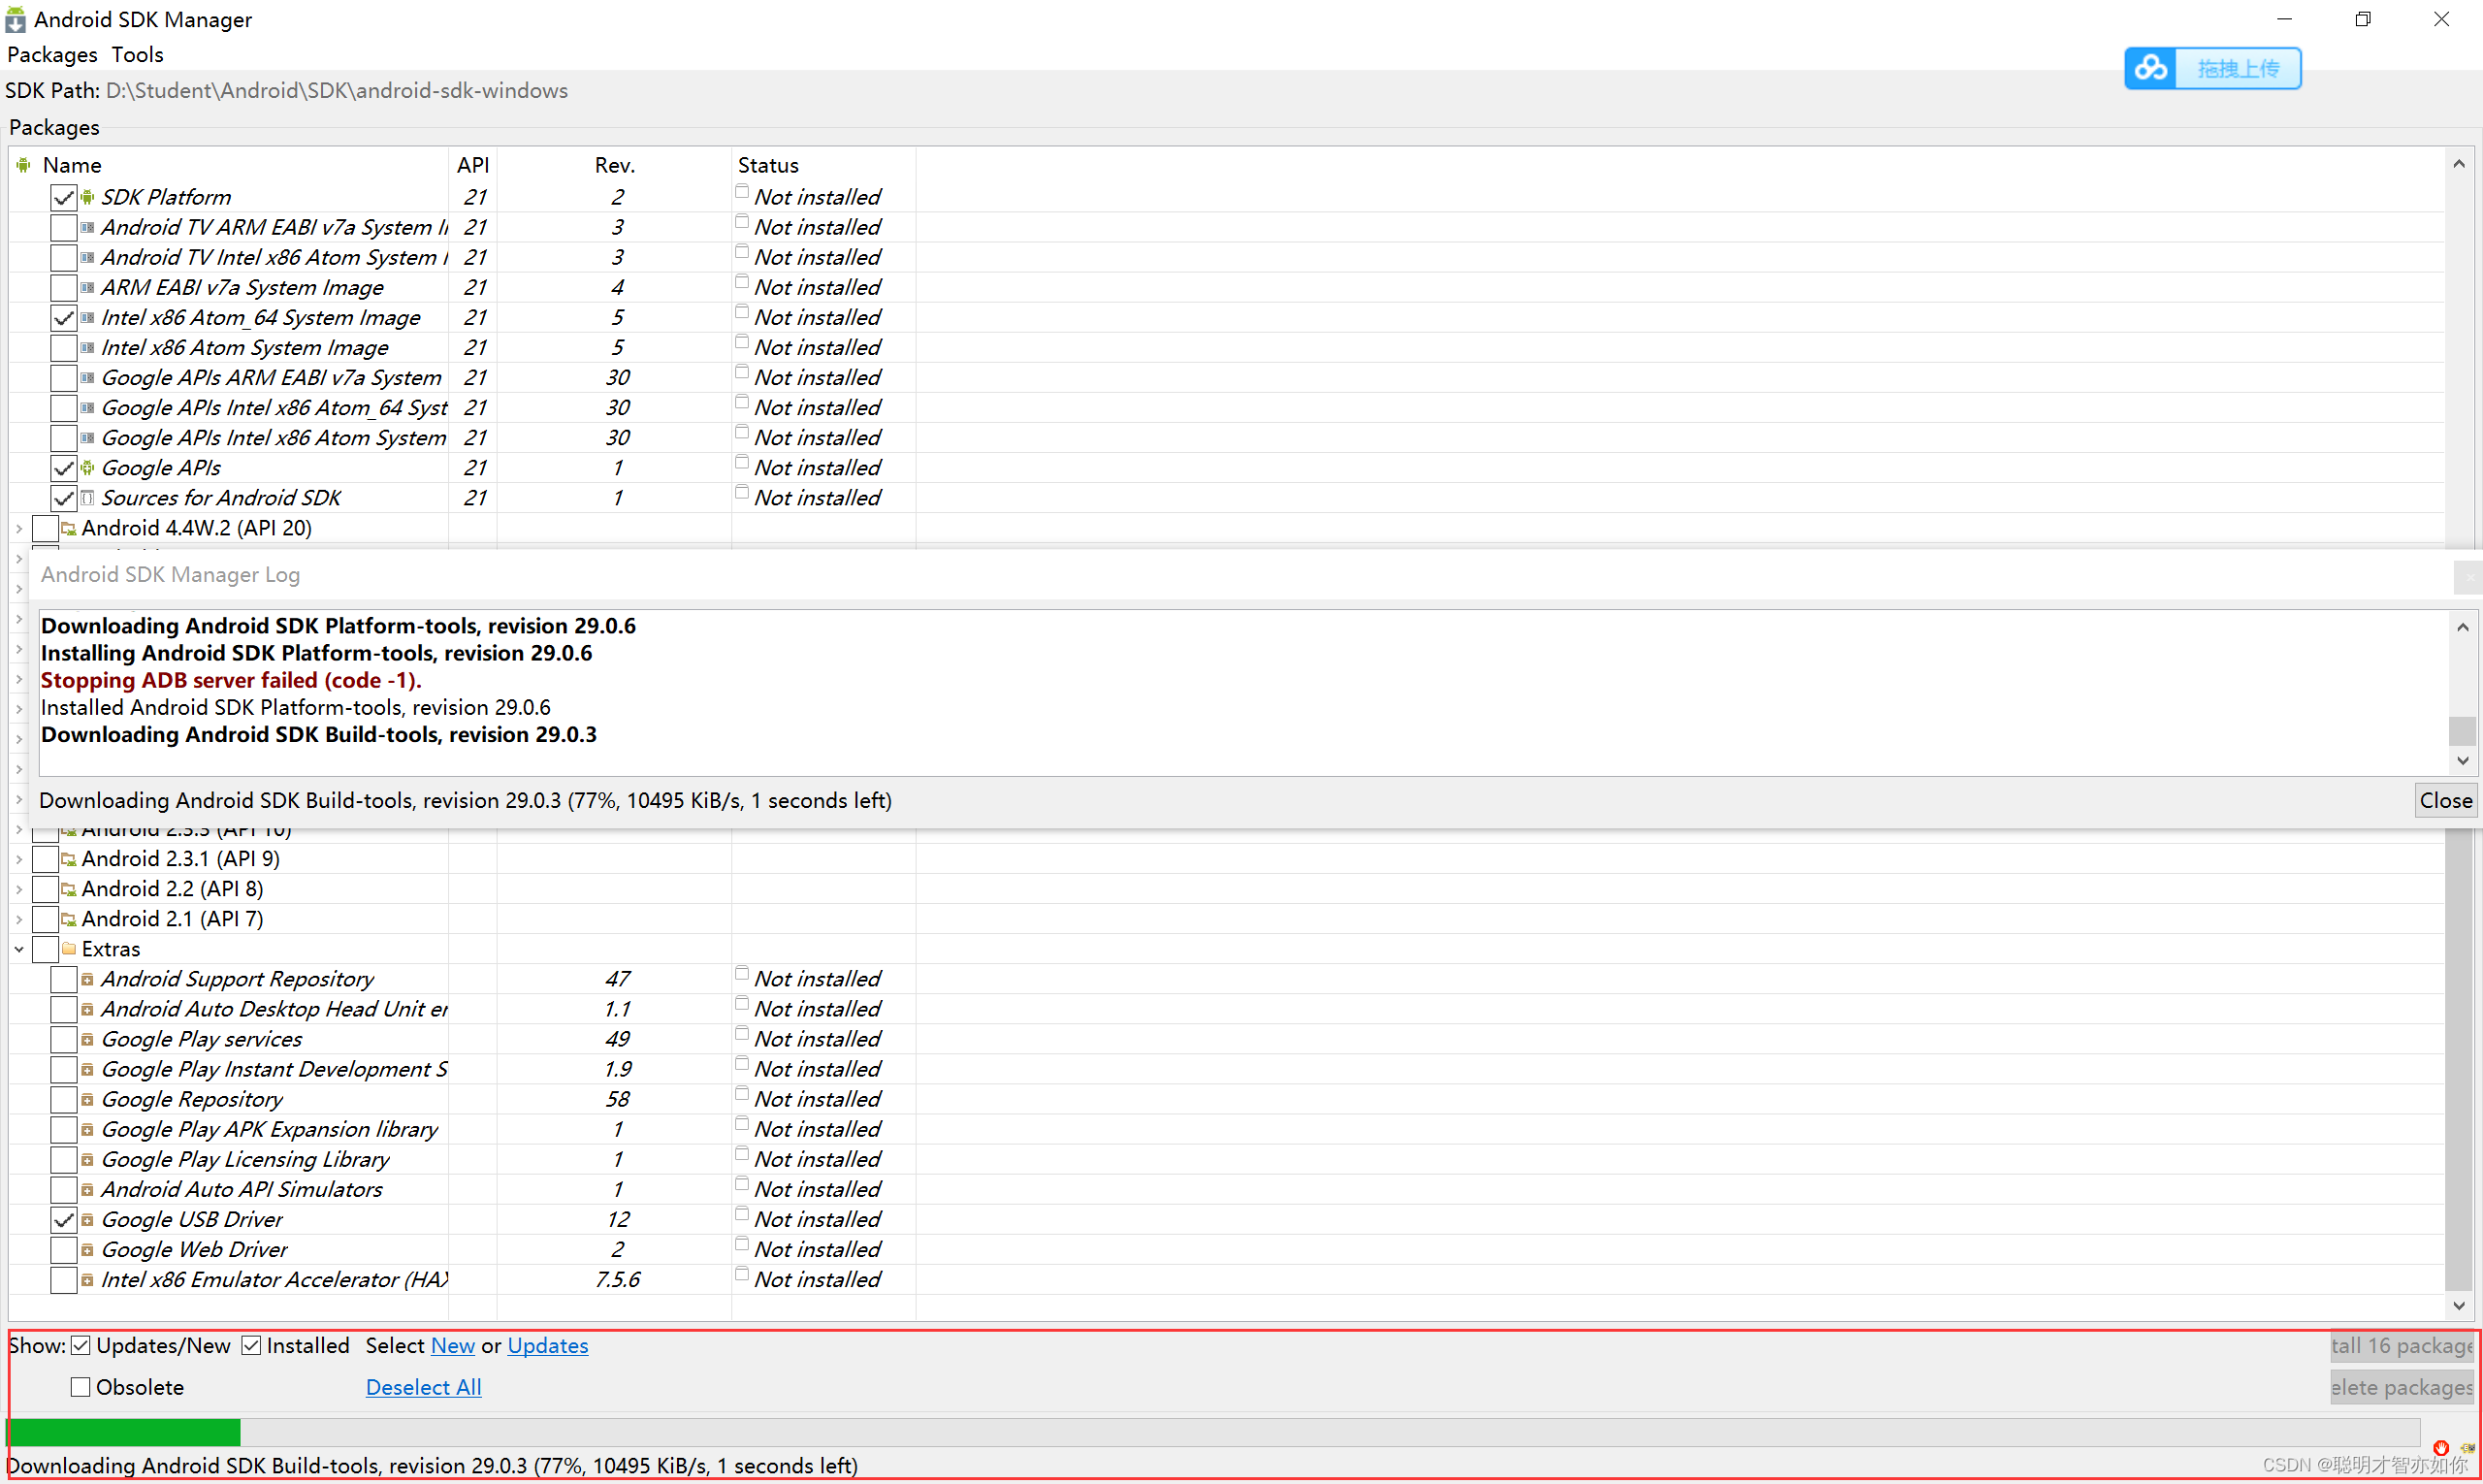Click the Android icon in Name column header
Viewport: 2483px width, 1484px height.
pos(24,165)
